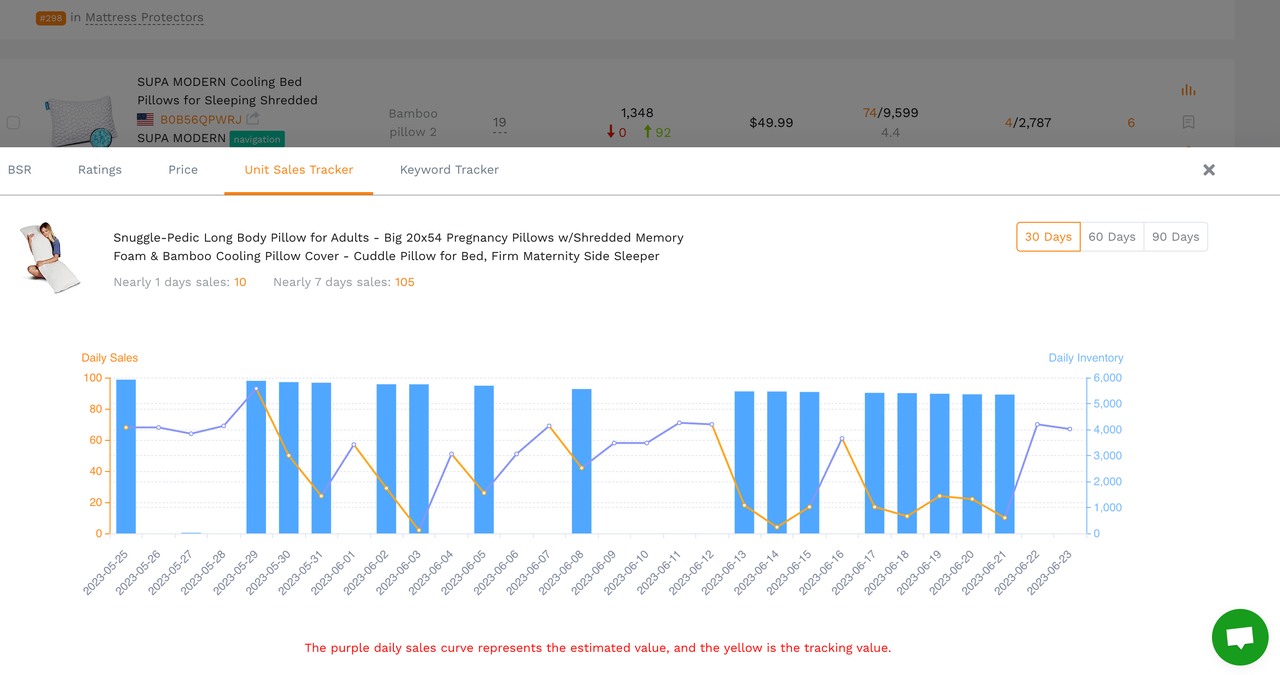Click the B0B56QPWRJ ASIN link
Screen dimensions: 1280x675
click(201, 120)
